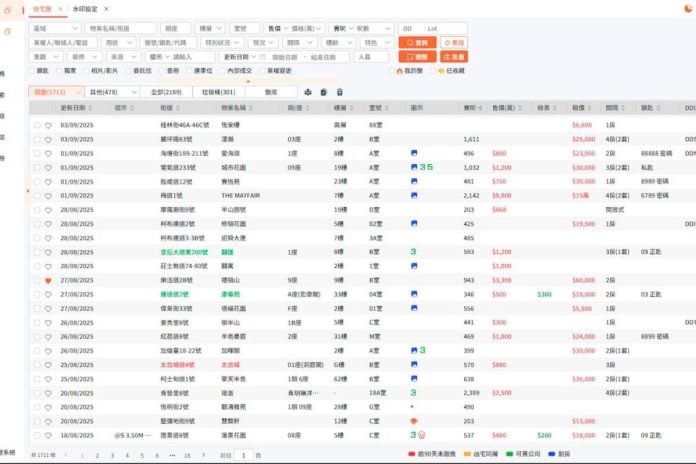Select row checkbox for THE MAYFAIR listing
The width and height of the screenshot is (696, 464).
tap(37, 196)
